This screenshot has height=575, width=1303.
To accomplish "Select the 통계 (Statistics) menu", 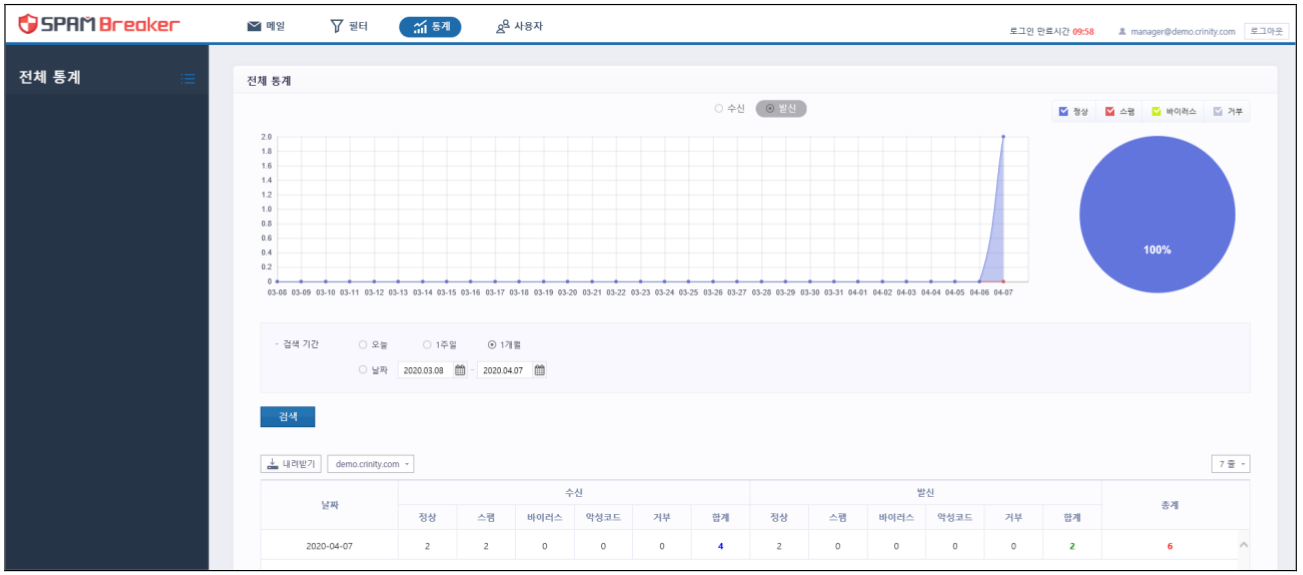I will click(430, 27).
